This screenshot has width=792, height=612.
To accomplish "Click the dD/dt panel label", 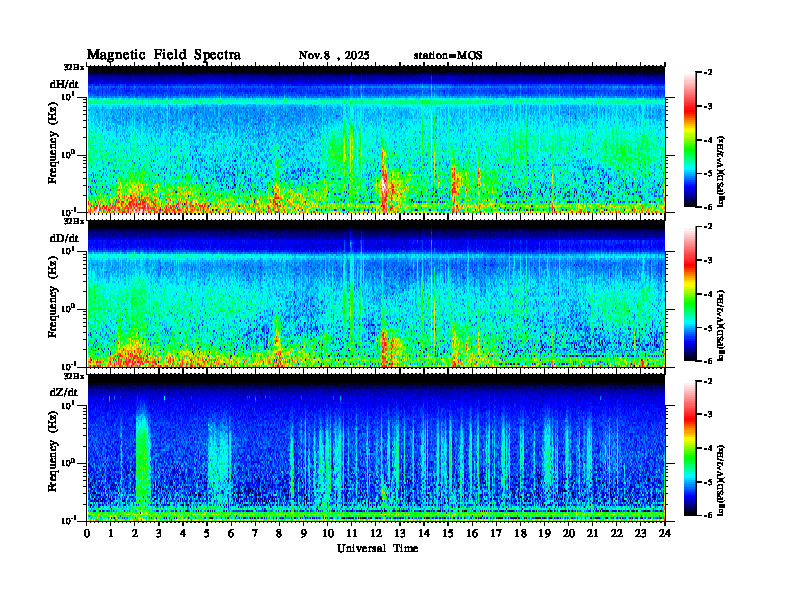I will coord(64,238).
